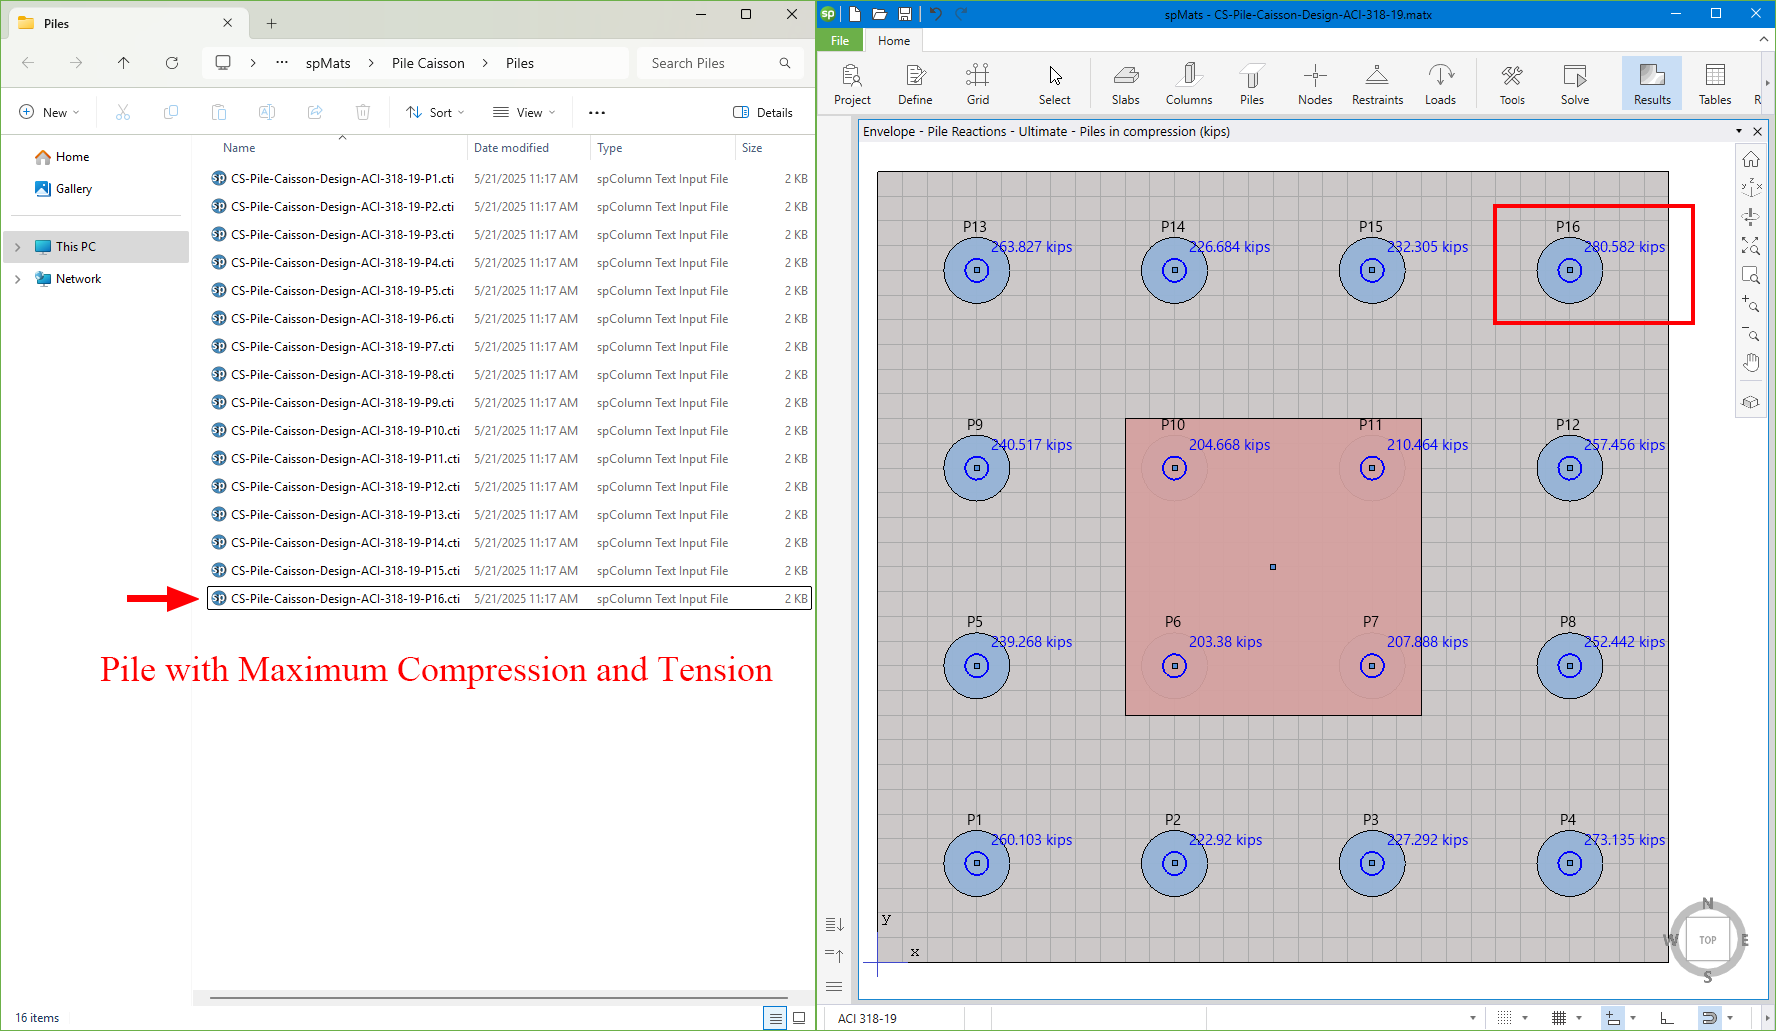Open the Sort dropdown in Explorer

[435, 113]
